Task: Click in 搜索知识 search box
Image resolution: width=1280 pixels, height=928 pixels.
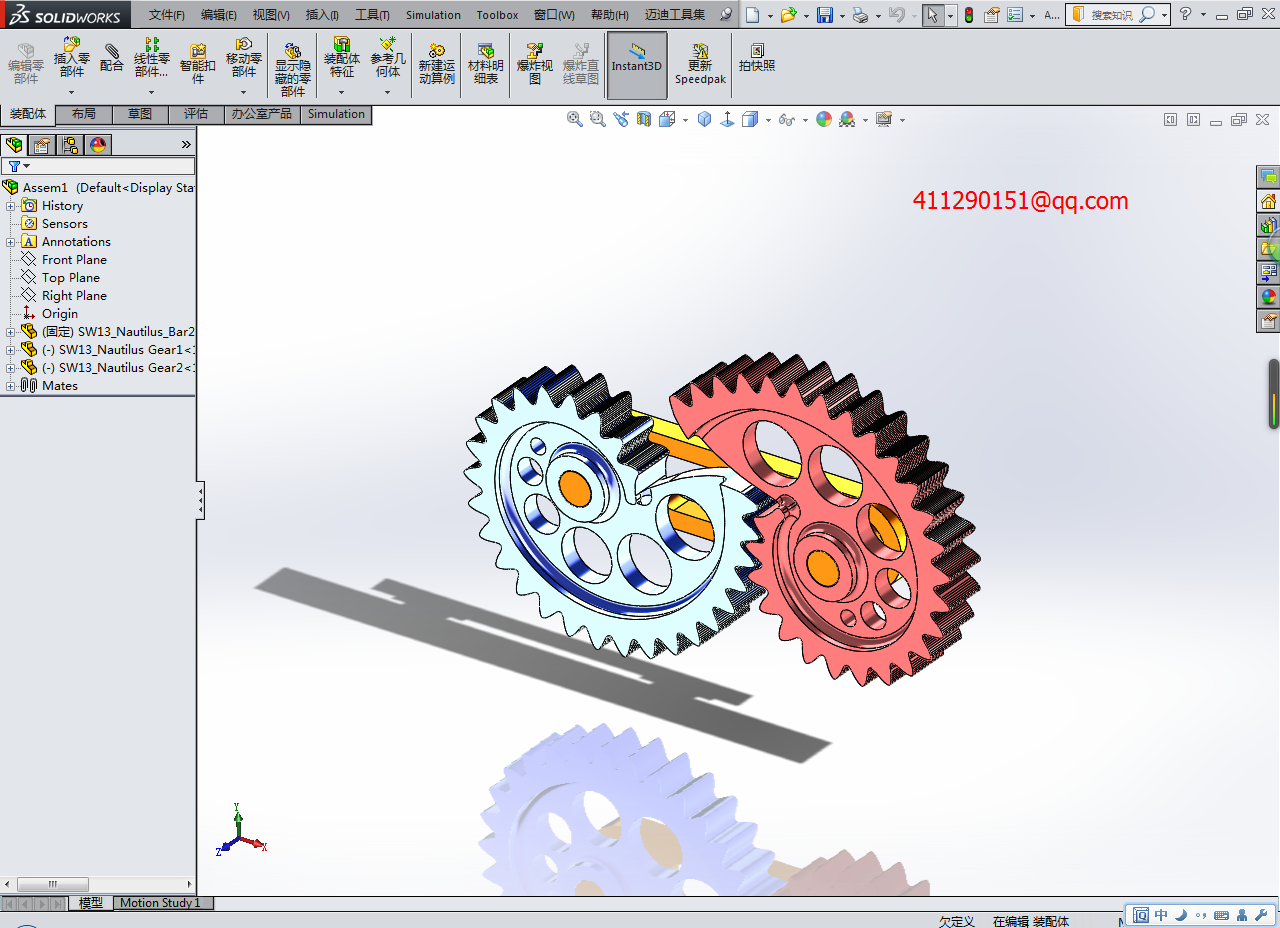Action: pyautogui.click(x=1112, y=15)
